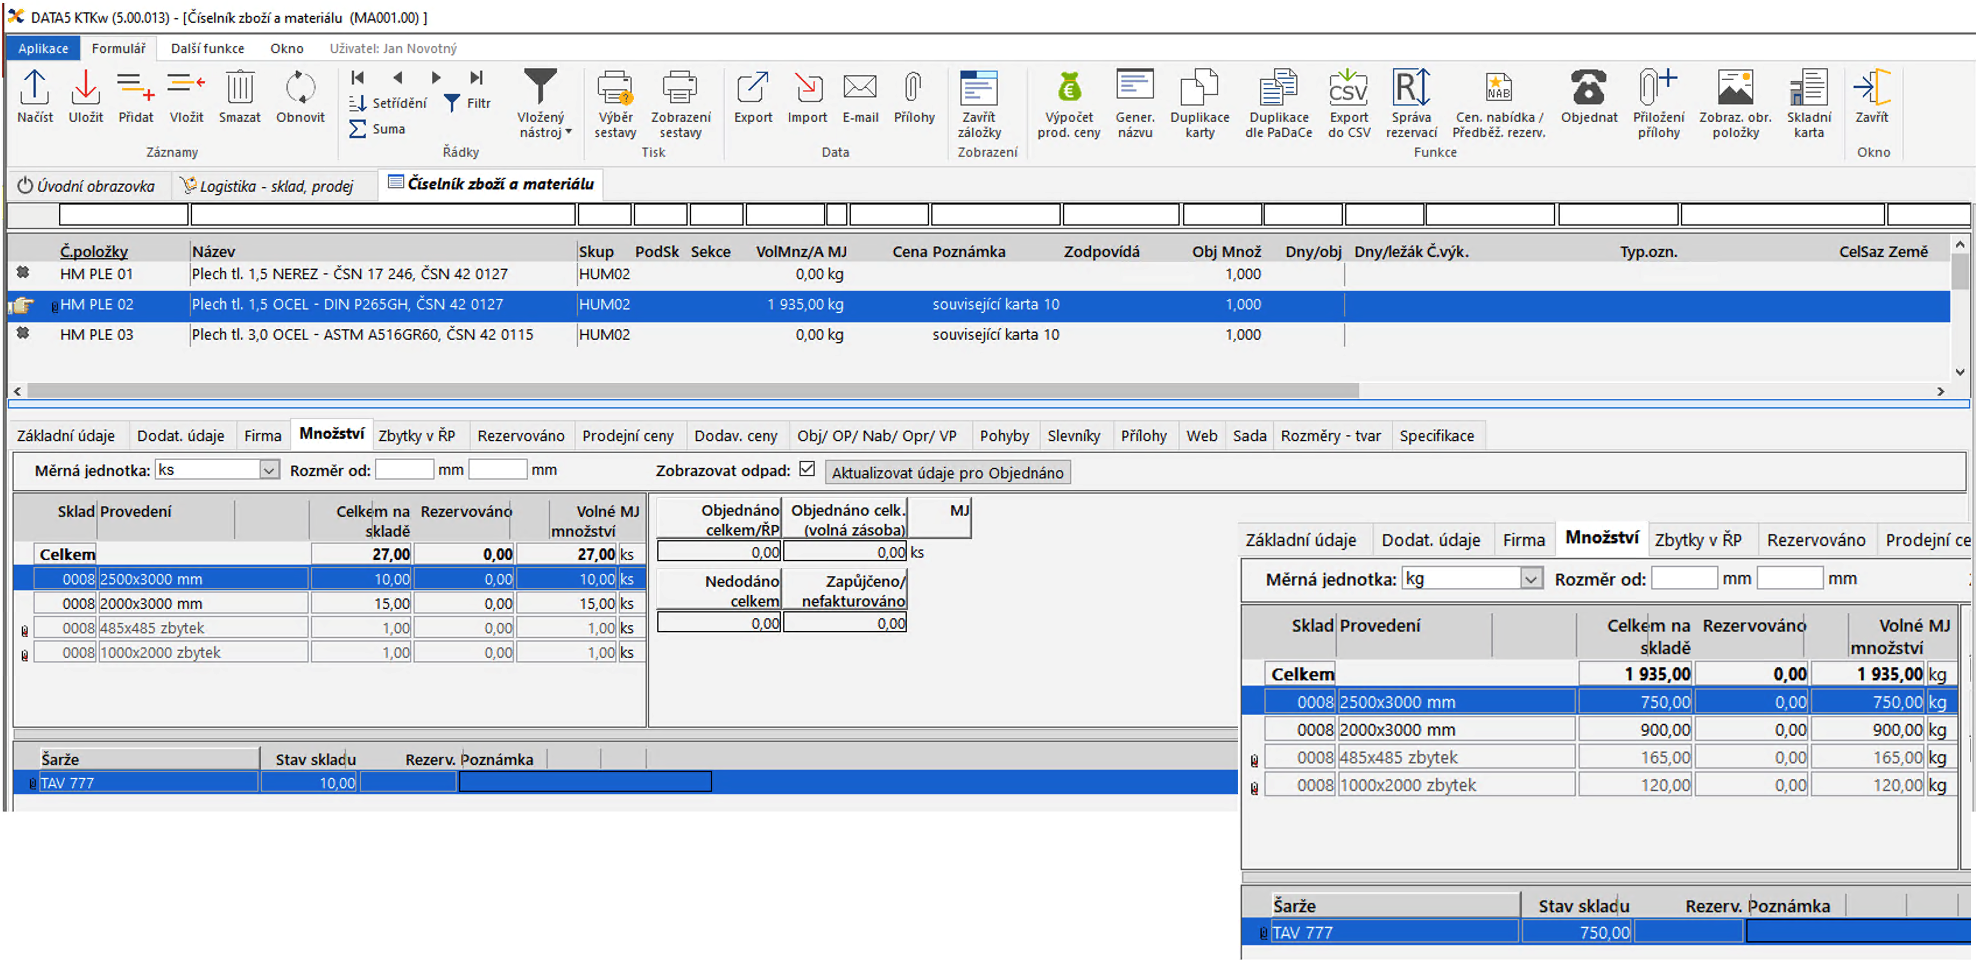
Task: Switch to the Rezervováno tab
Action: [520, 436]
